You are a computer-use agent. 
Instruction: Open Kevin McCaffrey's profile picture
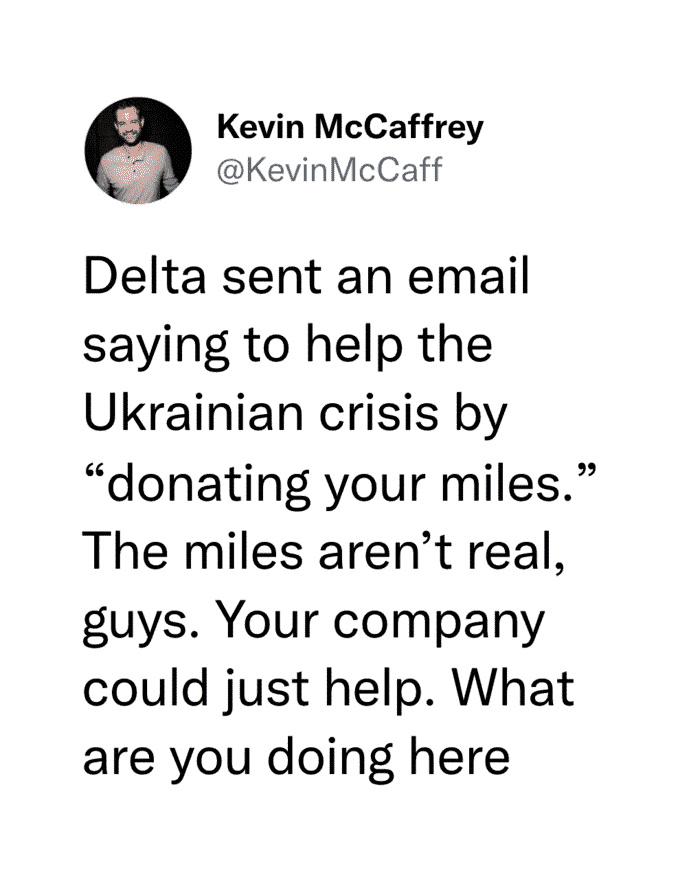pos(138,150)
